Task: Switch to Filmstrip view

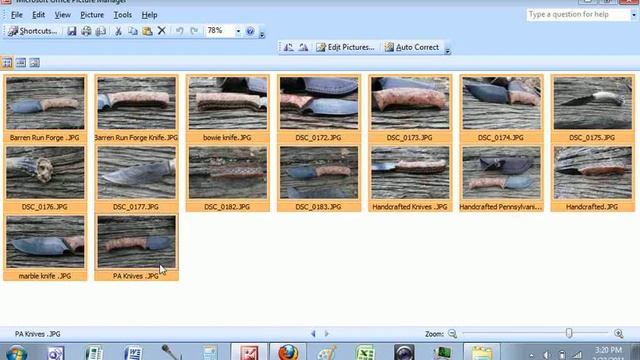Action: click(x=21, y=63)
